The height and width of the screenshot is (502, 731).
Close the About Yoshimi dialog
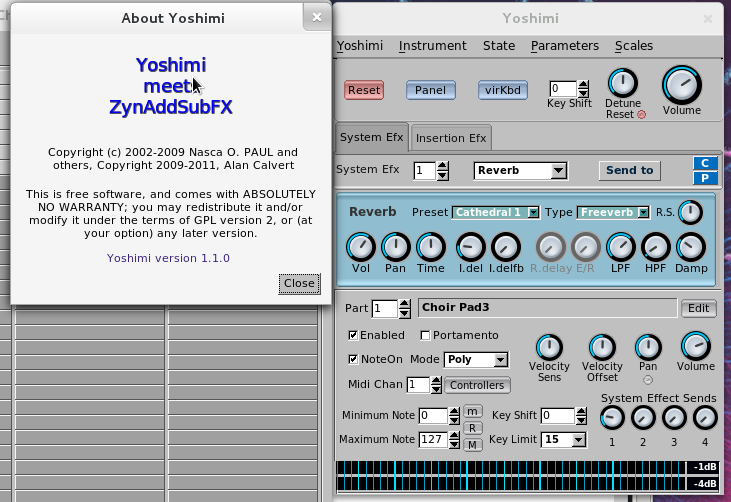click(299, 283)
